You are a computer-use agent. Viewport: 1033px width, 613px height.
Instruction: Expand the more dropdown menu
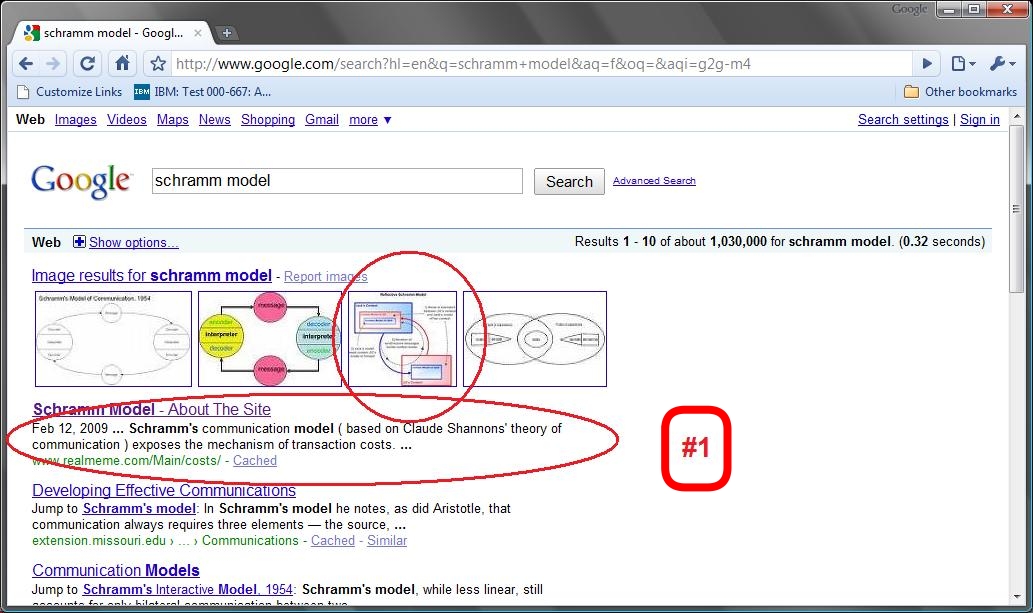[x=370, y=120]
